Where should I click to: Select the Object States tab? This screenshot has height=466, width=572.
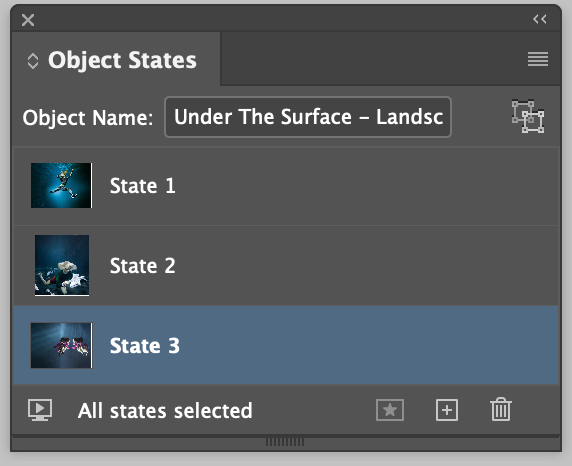[x=116, y=59]
